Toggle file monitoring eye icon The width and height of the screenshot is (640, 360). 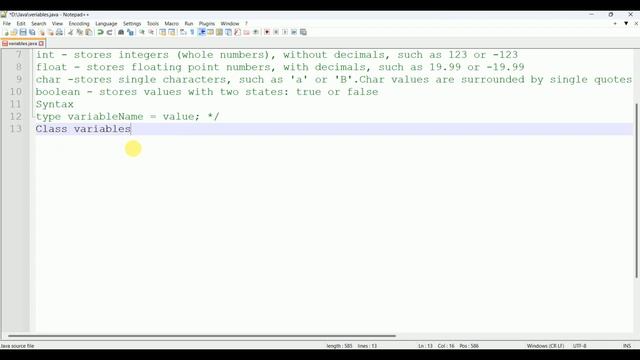(256, 32)
